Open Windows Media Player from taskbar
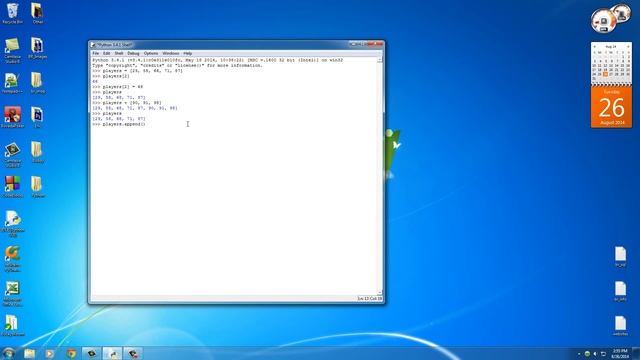Image resolution: width=640 pixels, height=360 pixels. click(x=50, y=353)
